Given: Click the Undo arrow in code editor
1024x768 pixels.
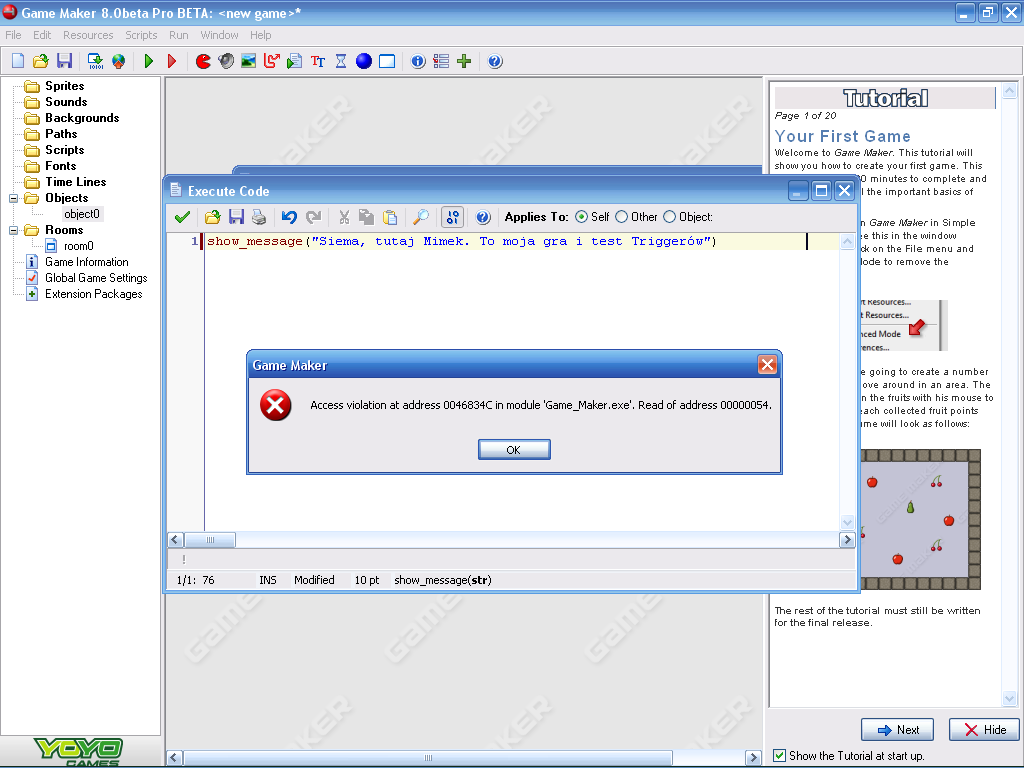Looking at the screenshot, I should click(289, 217).
